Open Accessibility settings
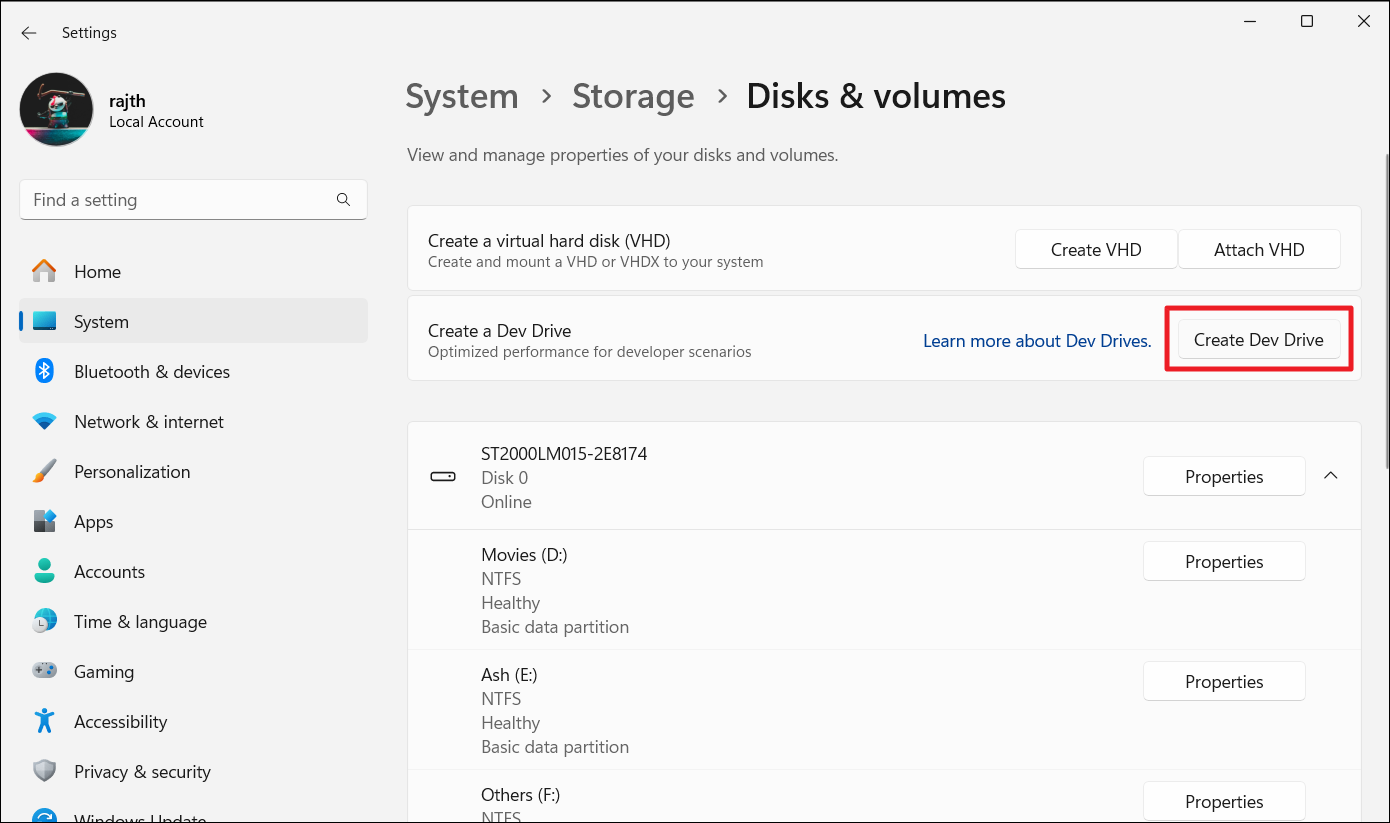 [120, 722]
